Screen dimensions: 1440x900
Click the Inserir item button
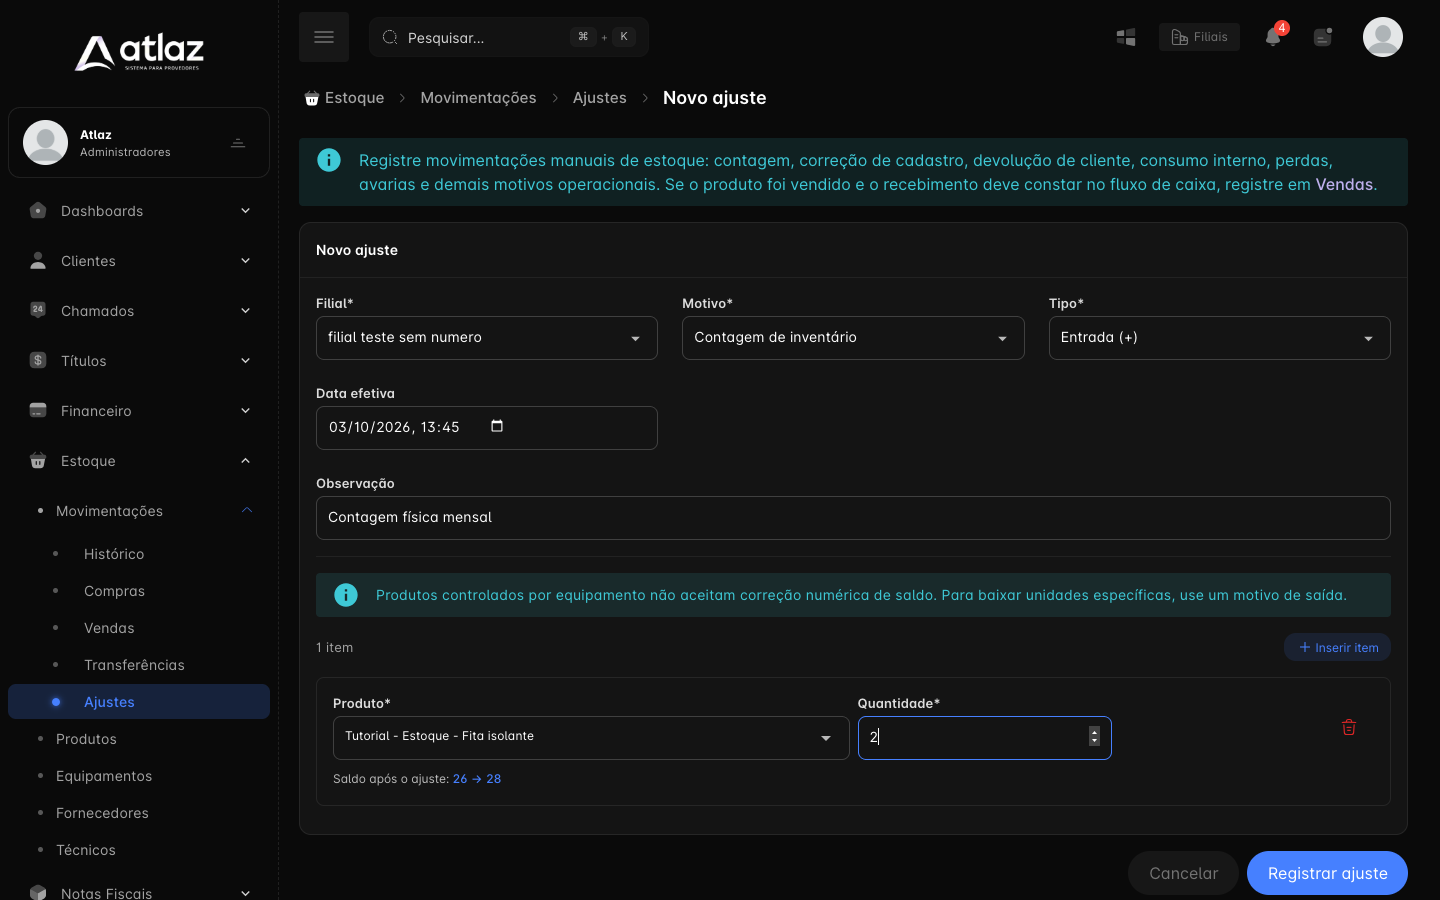tap(1337, 648)
